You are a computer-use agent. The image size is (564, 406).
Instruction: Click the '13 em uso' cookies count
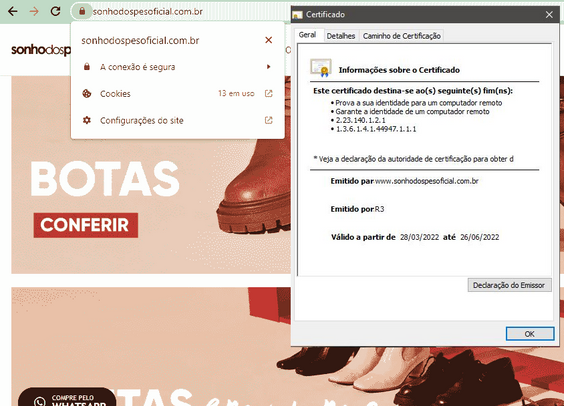(x=236, y=93)
